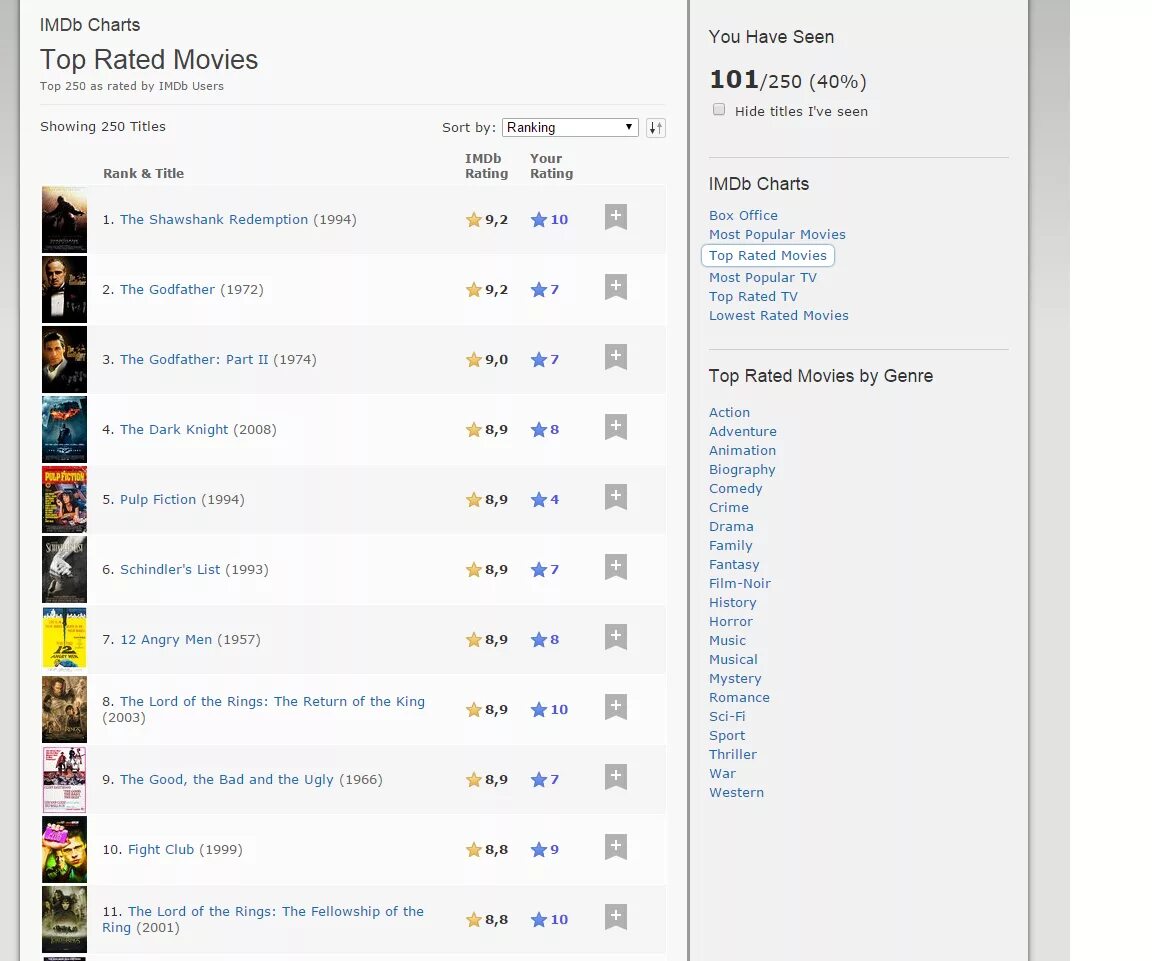Click your rating for The Good, the Bad and the Ugly

pos(545,780)
